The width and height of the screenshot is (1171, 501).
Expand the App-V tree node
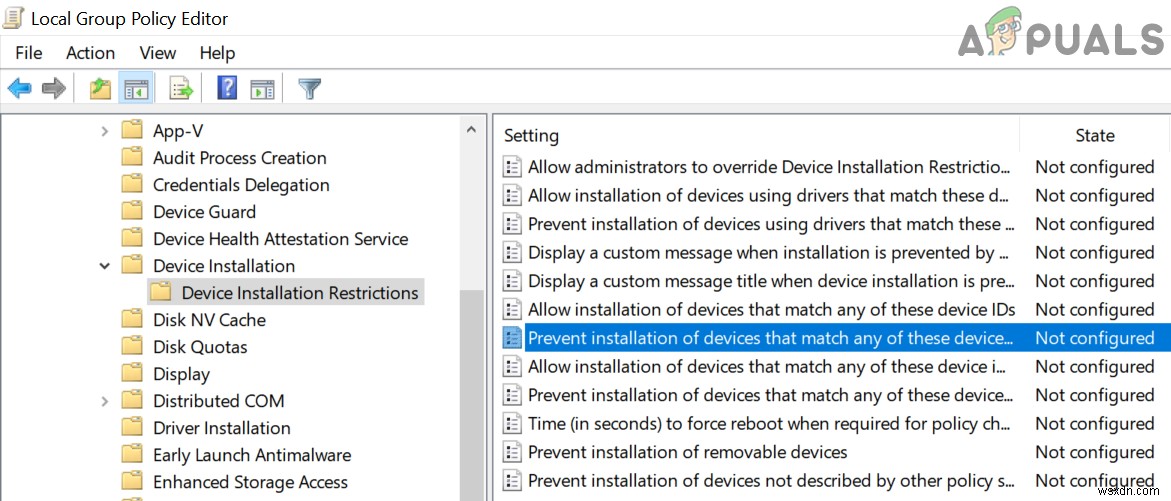[105, 131]
